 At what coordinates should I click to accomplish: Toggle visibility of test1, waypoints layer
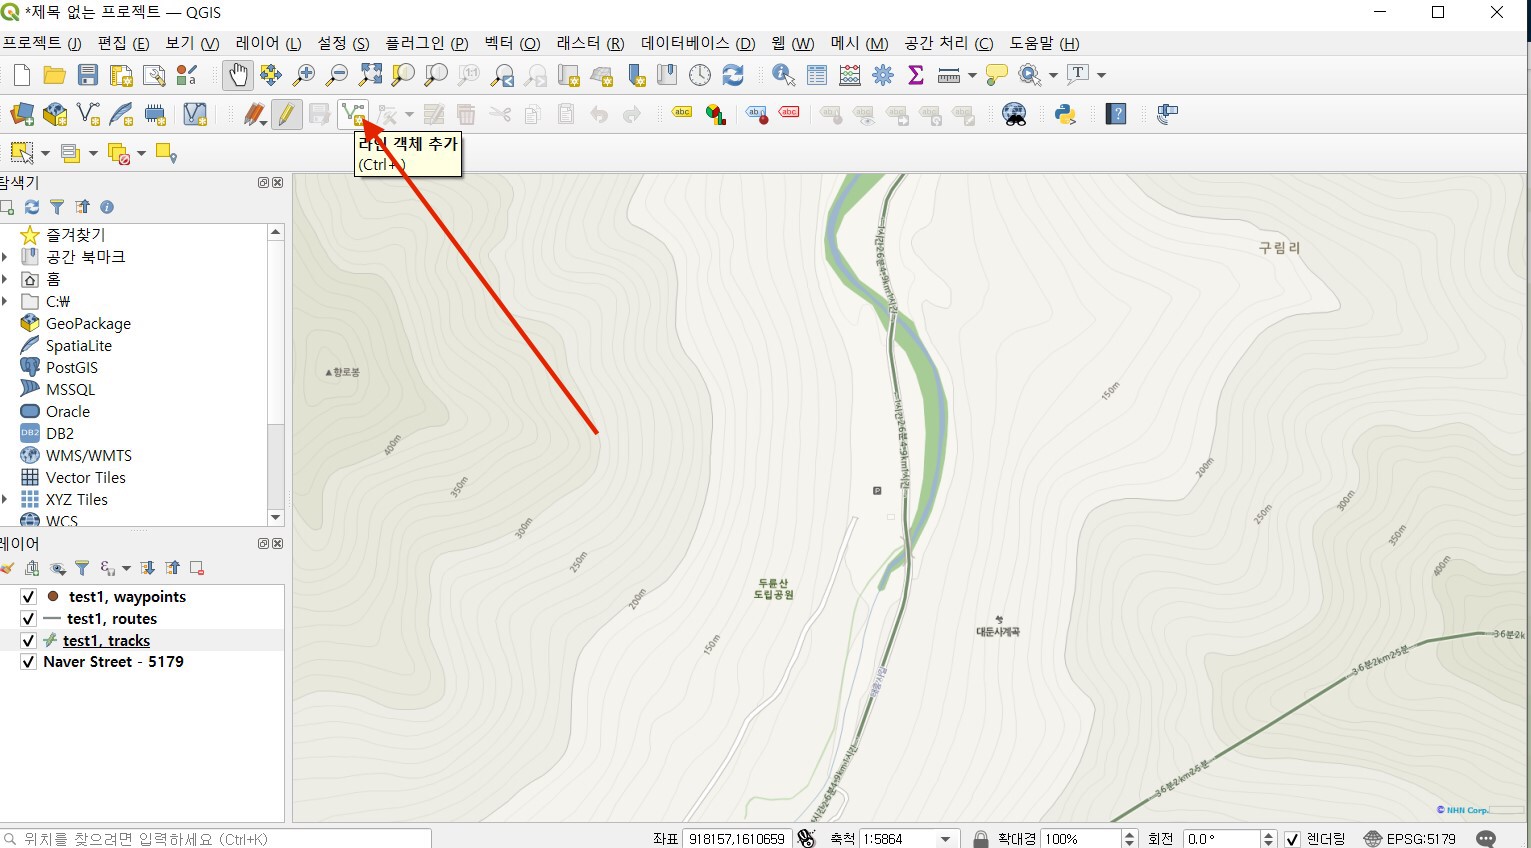point(29,597)
